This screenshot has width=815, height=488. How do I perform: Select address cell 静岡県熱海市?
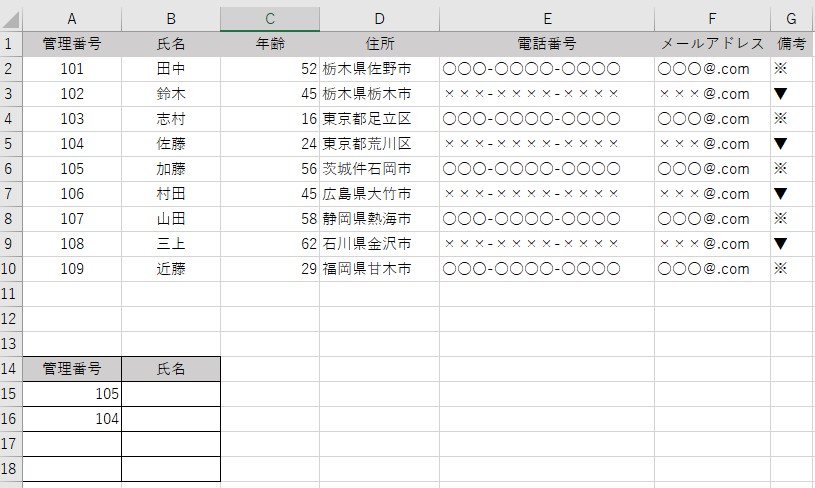point(379,219)
